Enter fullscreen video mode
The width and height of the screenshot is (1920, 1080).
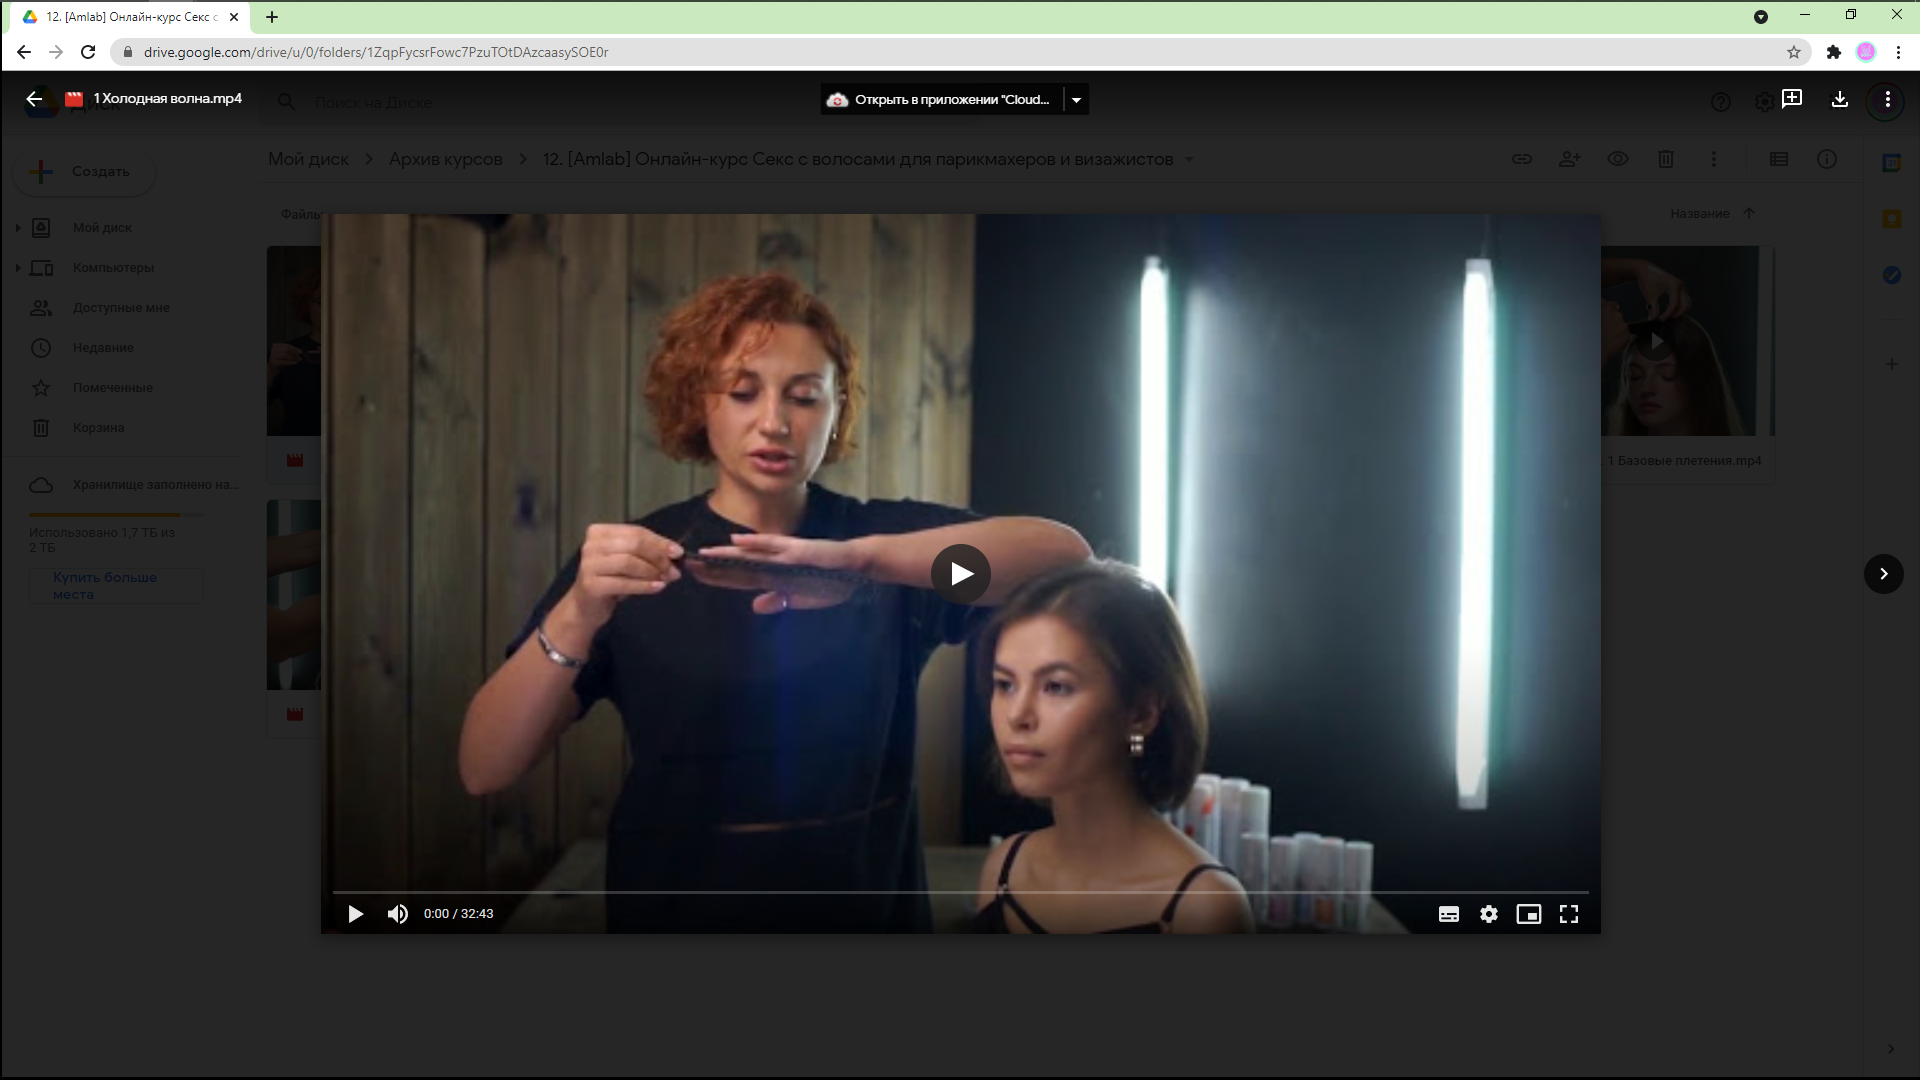1569,914
